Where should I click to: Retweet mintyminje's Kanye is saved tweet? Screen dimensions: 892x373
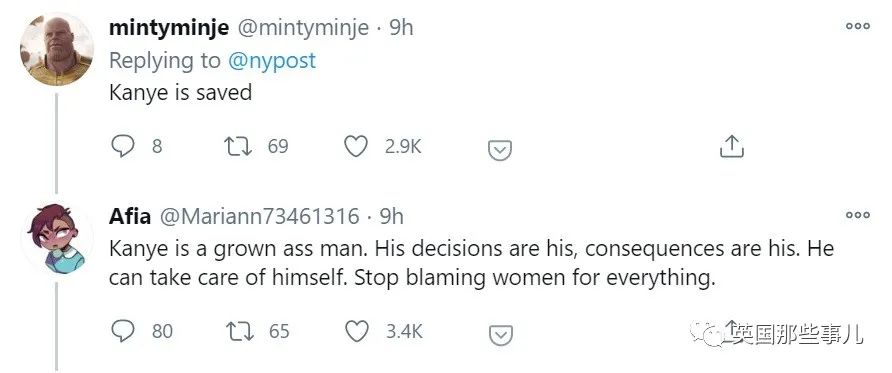pos(238,147)
